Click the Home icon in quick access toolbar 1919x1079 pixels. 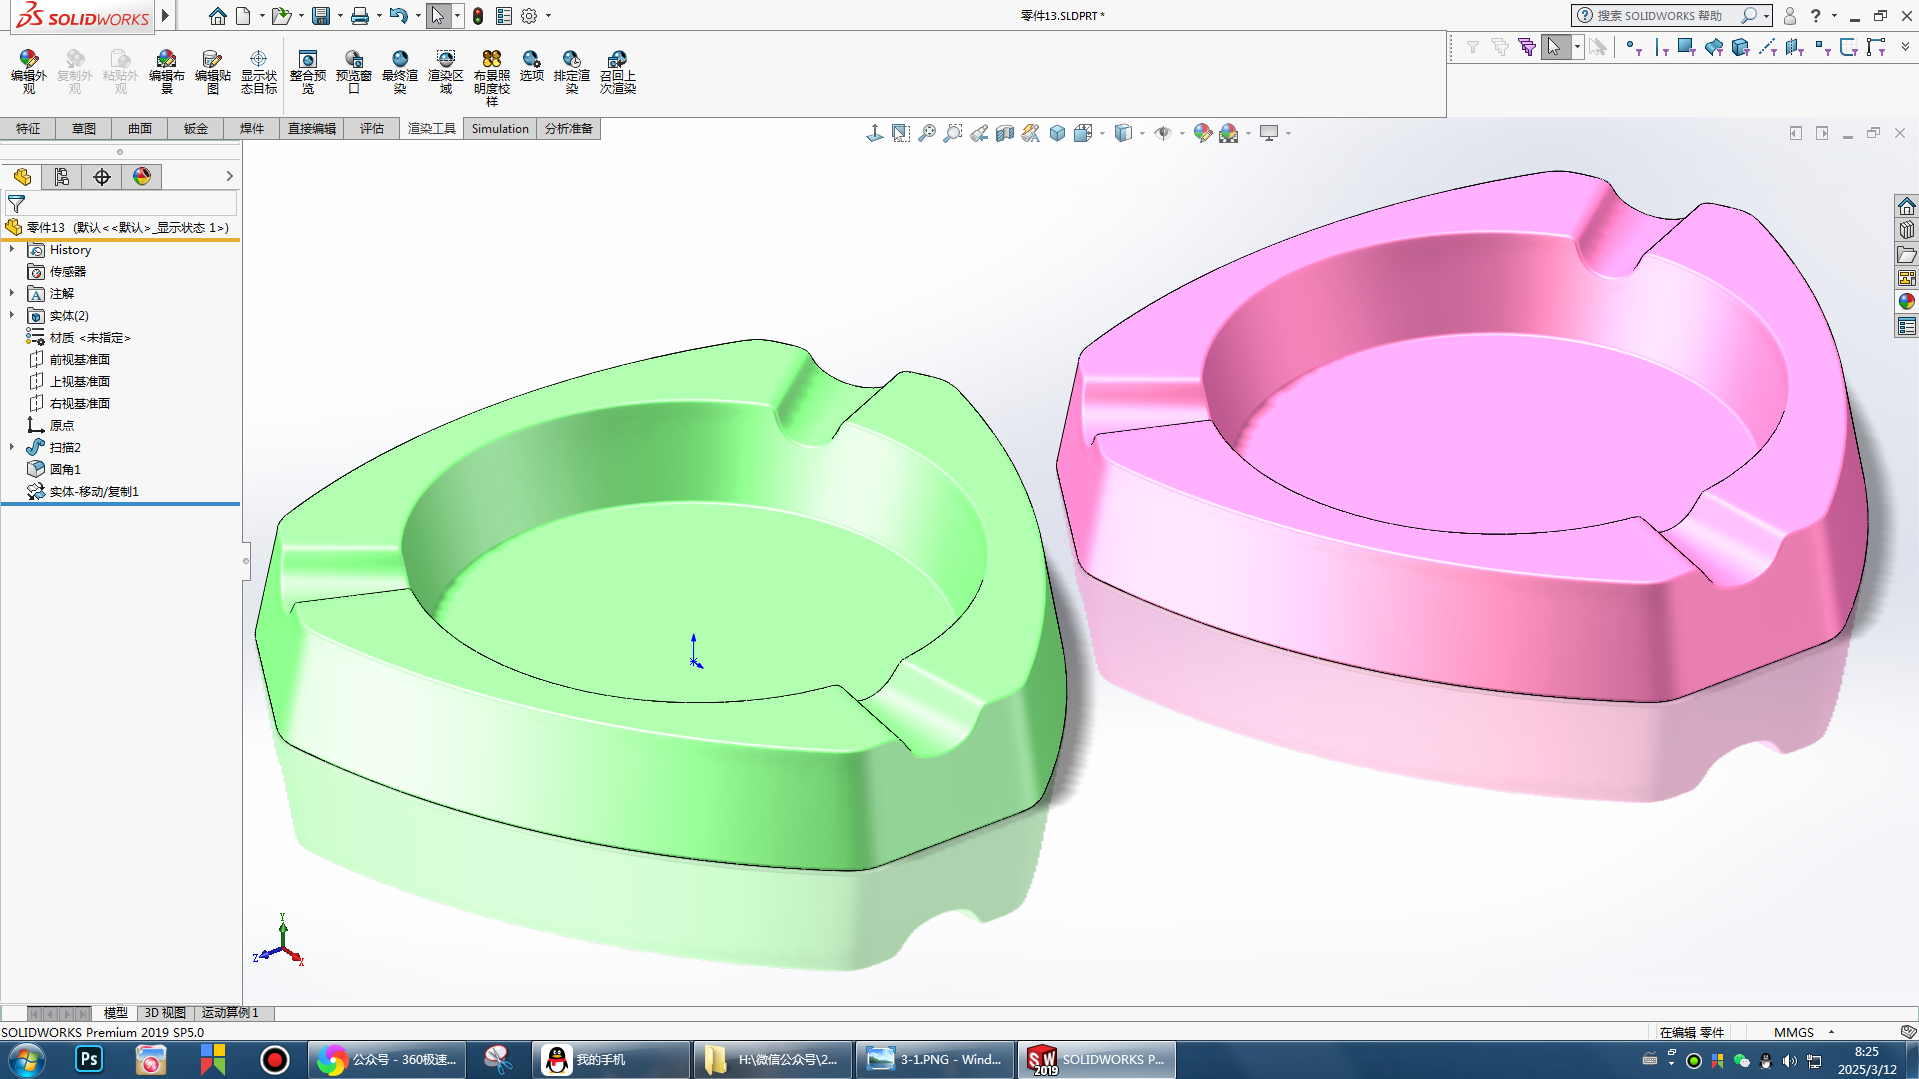point(217,16)
